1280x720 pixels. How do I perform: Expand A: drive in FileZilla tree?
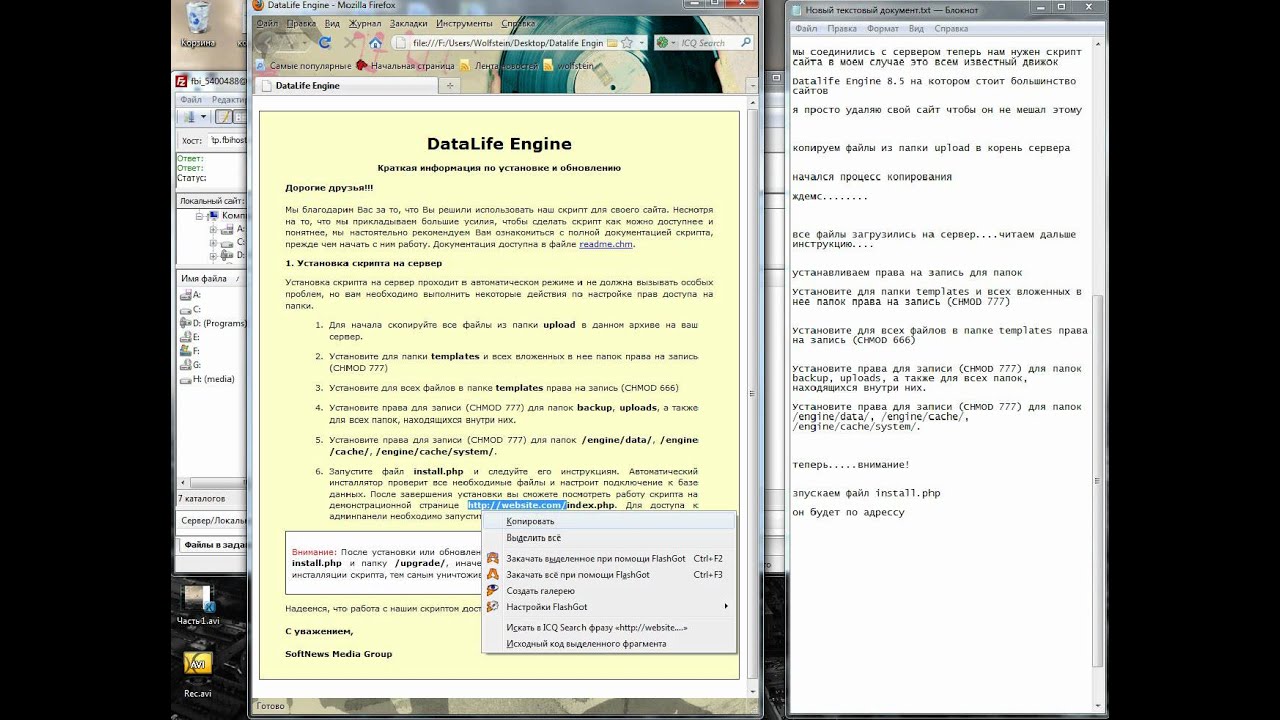click(213, 229)
